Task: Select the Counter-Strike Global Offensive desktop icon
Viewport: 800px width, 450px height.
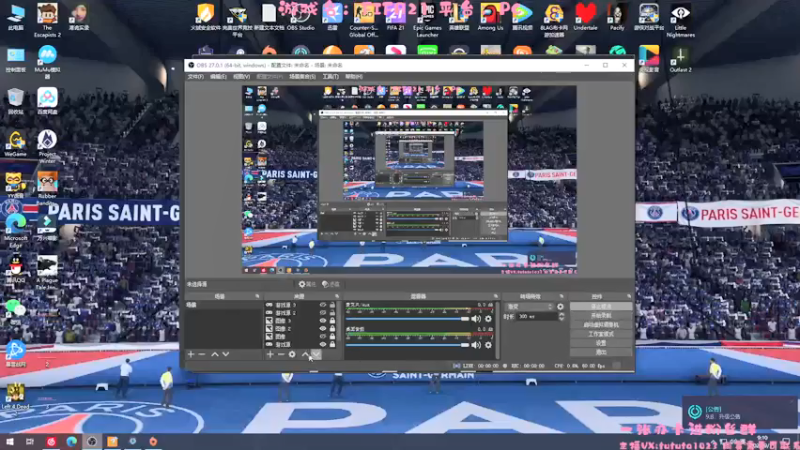Action: (364, 20)
